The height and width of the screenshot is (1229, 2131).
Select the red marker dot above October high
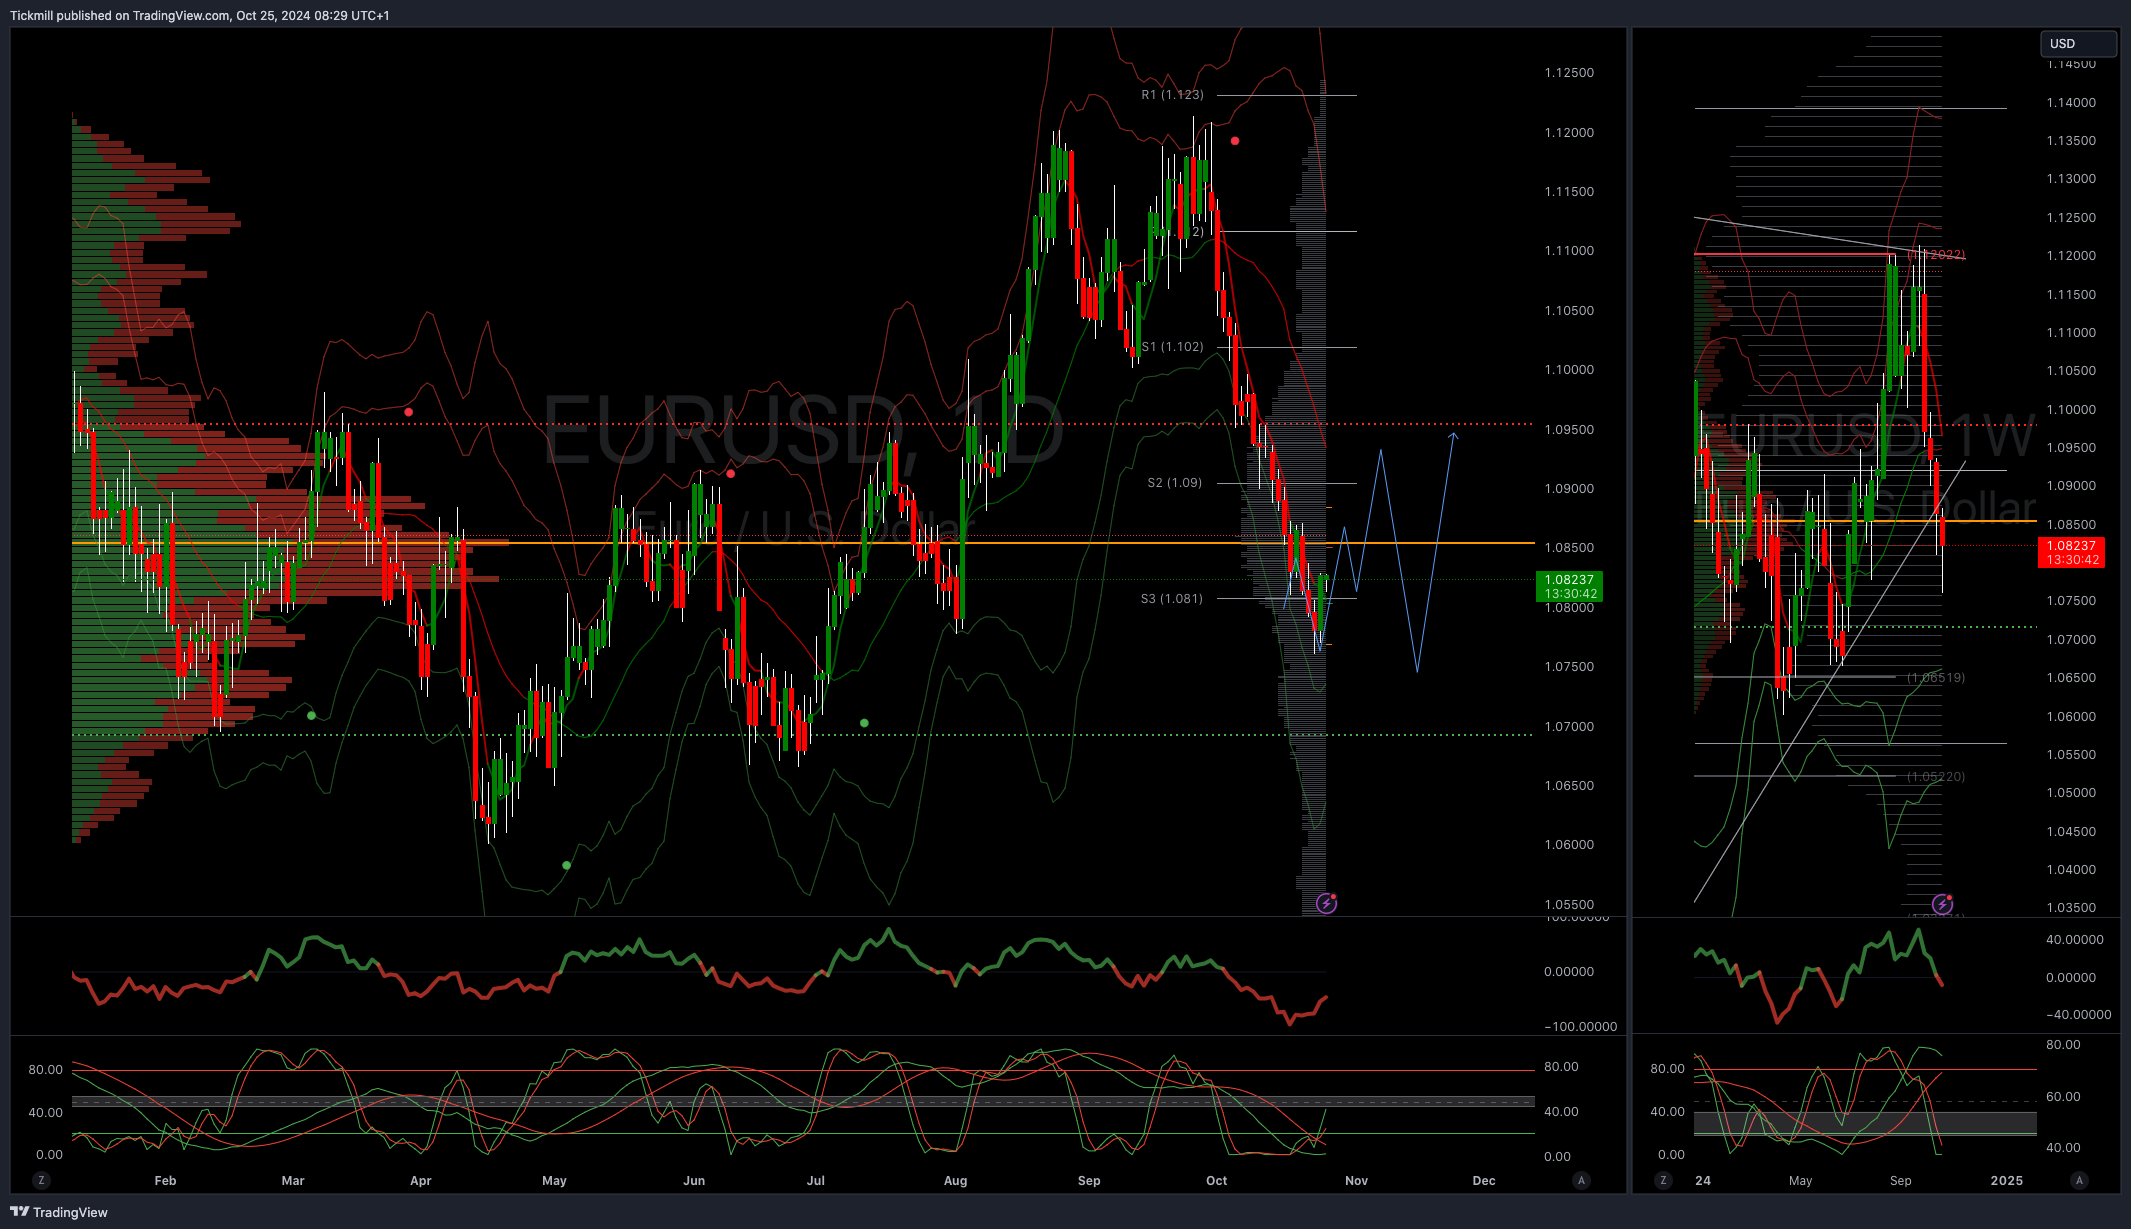[1235, 141]
